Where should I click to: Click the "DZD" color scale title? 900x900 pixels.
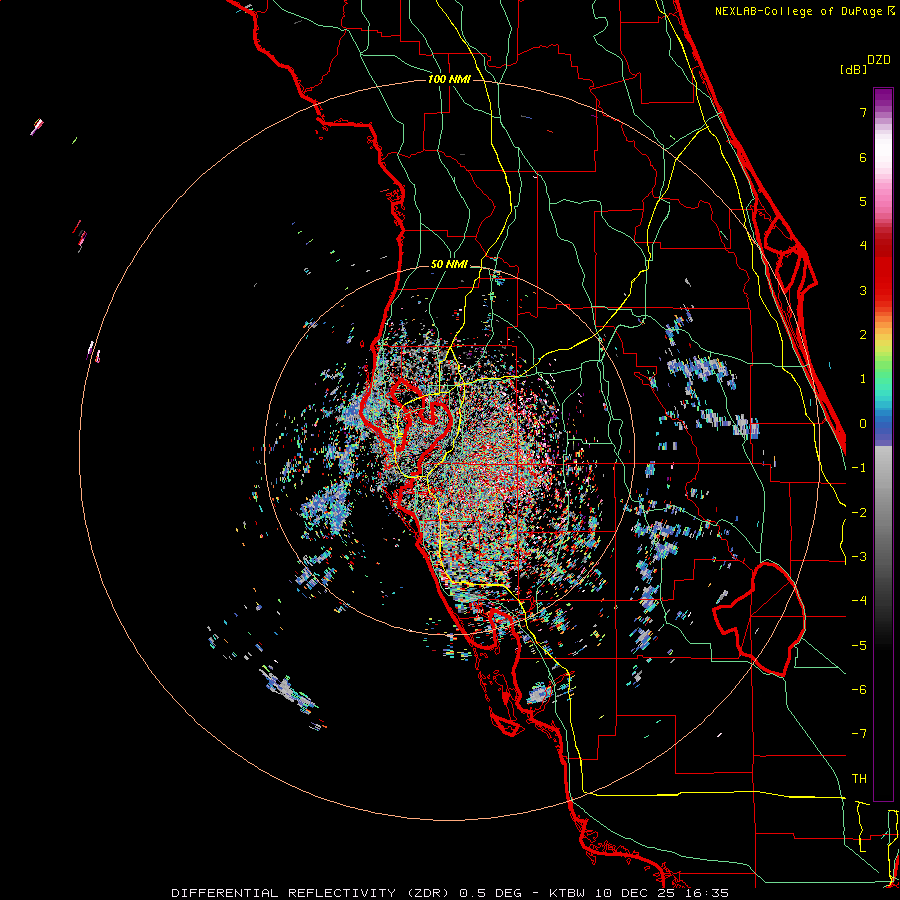point(879,60)
